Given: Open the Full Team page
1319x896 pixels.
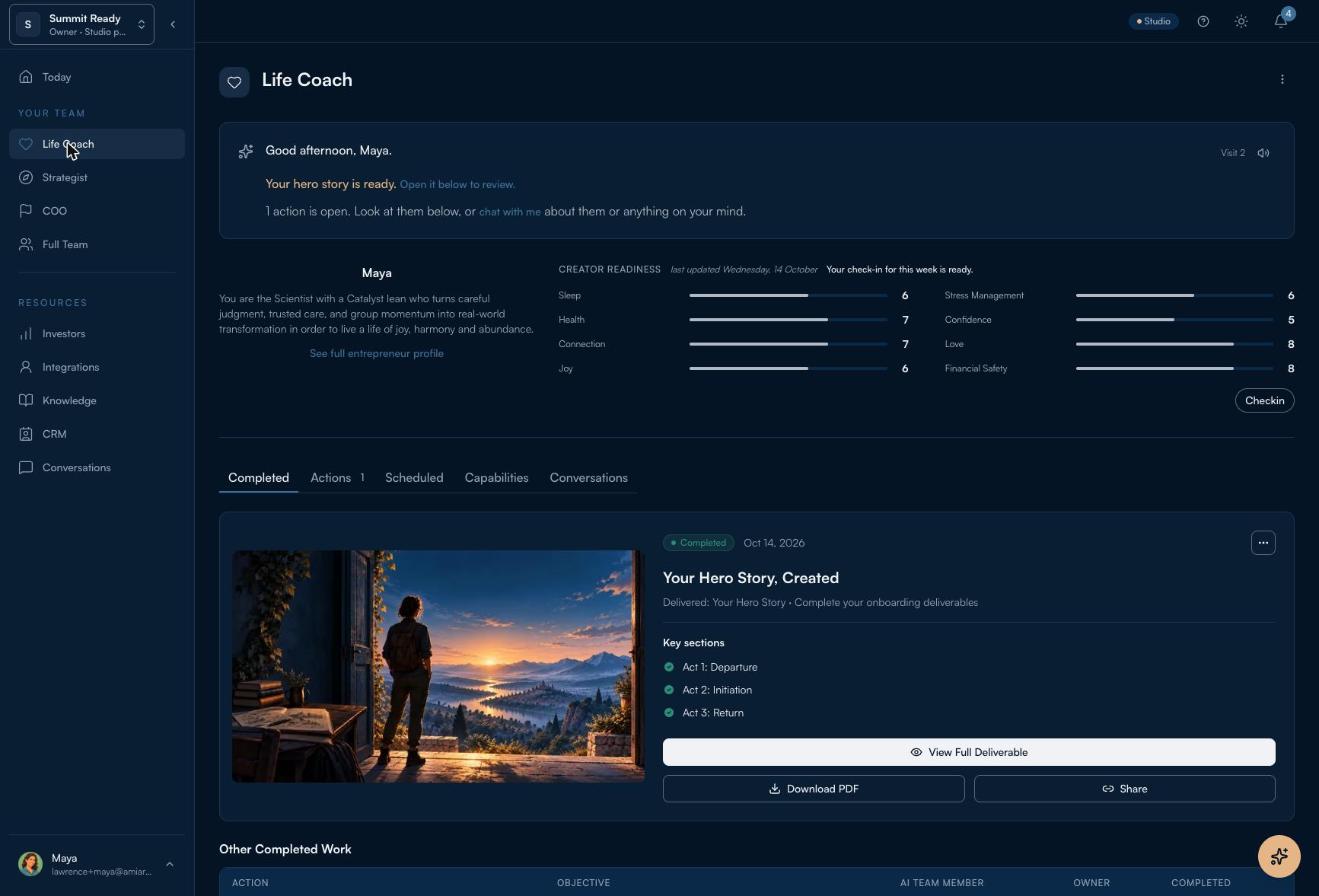Looking at the screenshot, I should click(97, 244).
